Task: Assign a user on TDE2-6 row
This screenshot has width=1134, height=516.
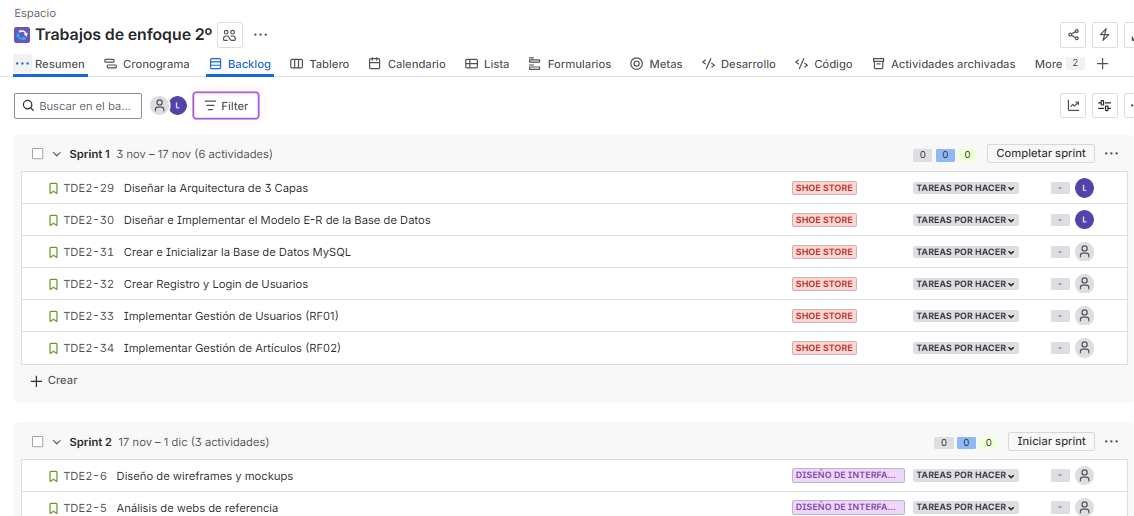Action: click(x=1084, y=475)
